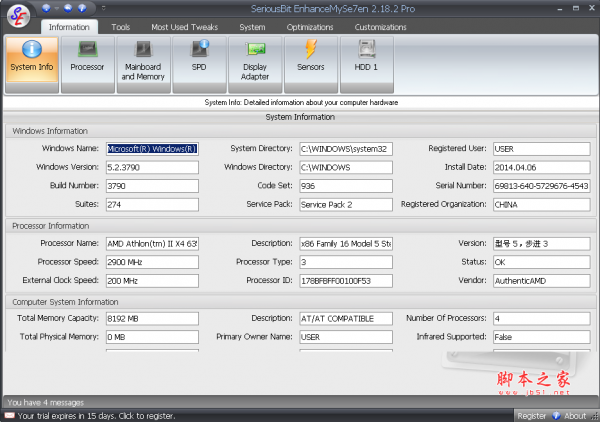Open the System tab
Screen dimensions: 600x422
(252, 27)
